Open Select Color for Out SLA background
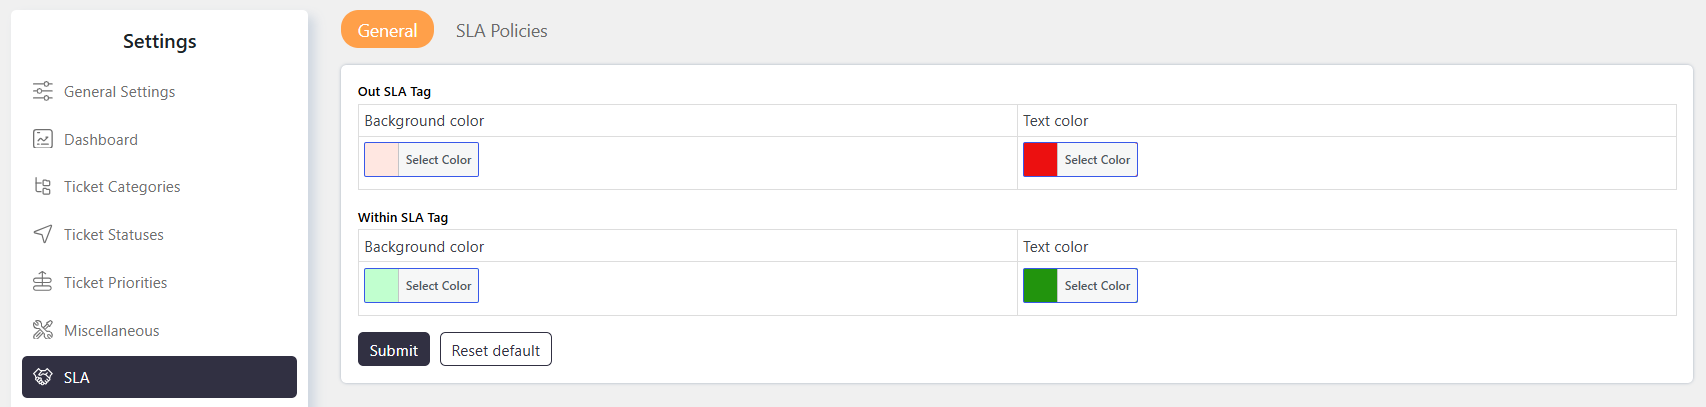 pos(439,160)
